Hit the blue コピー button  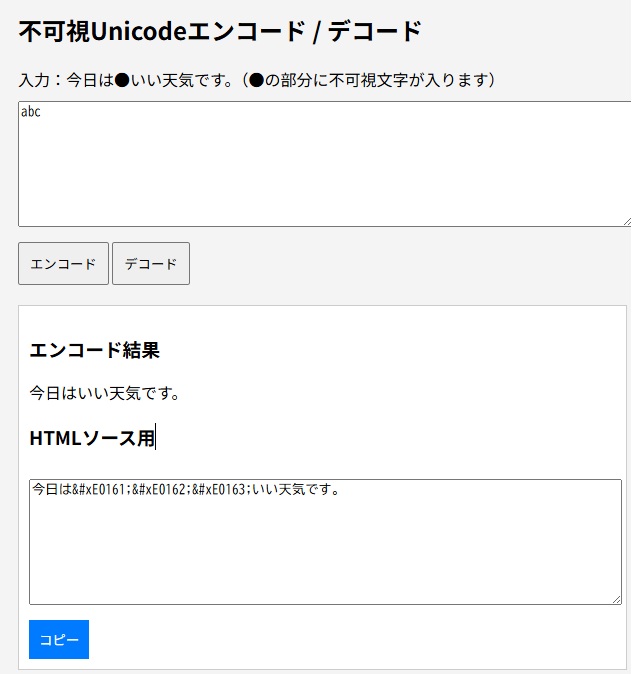[59, 640]
